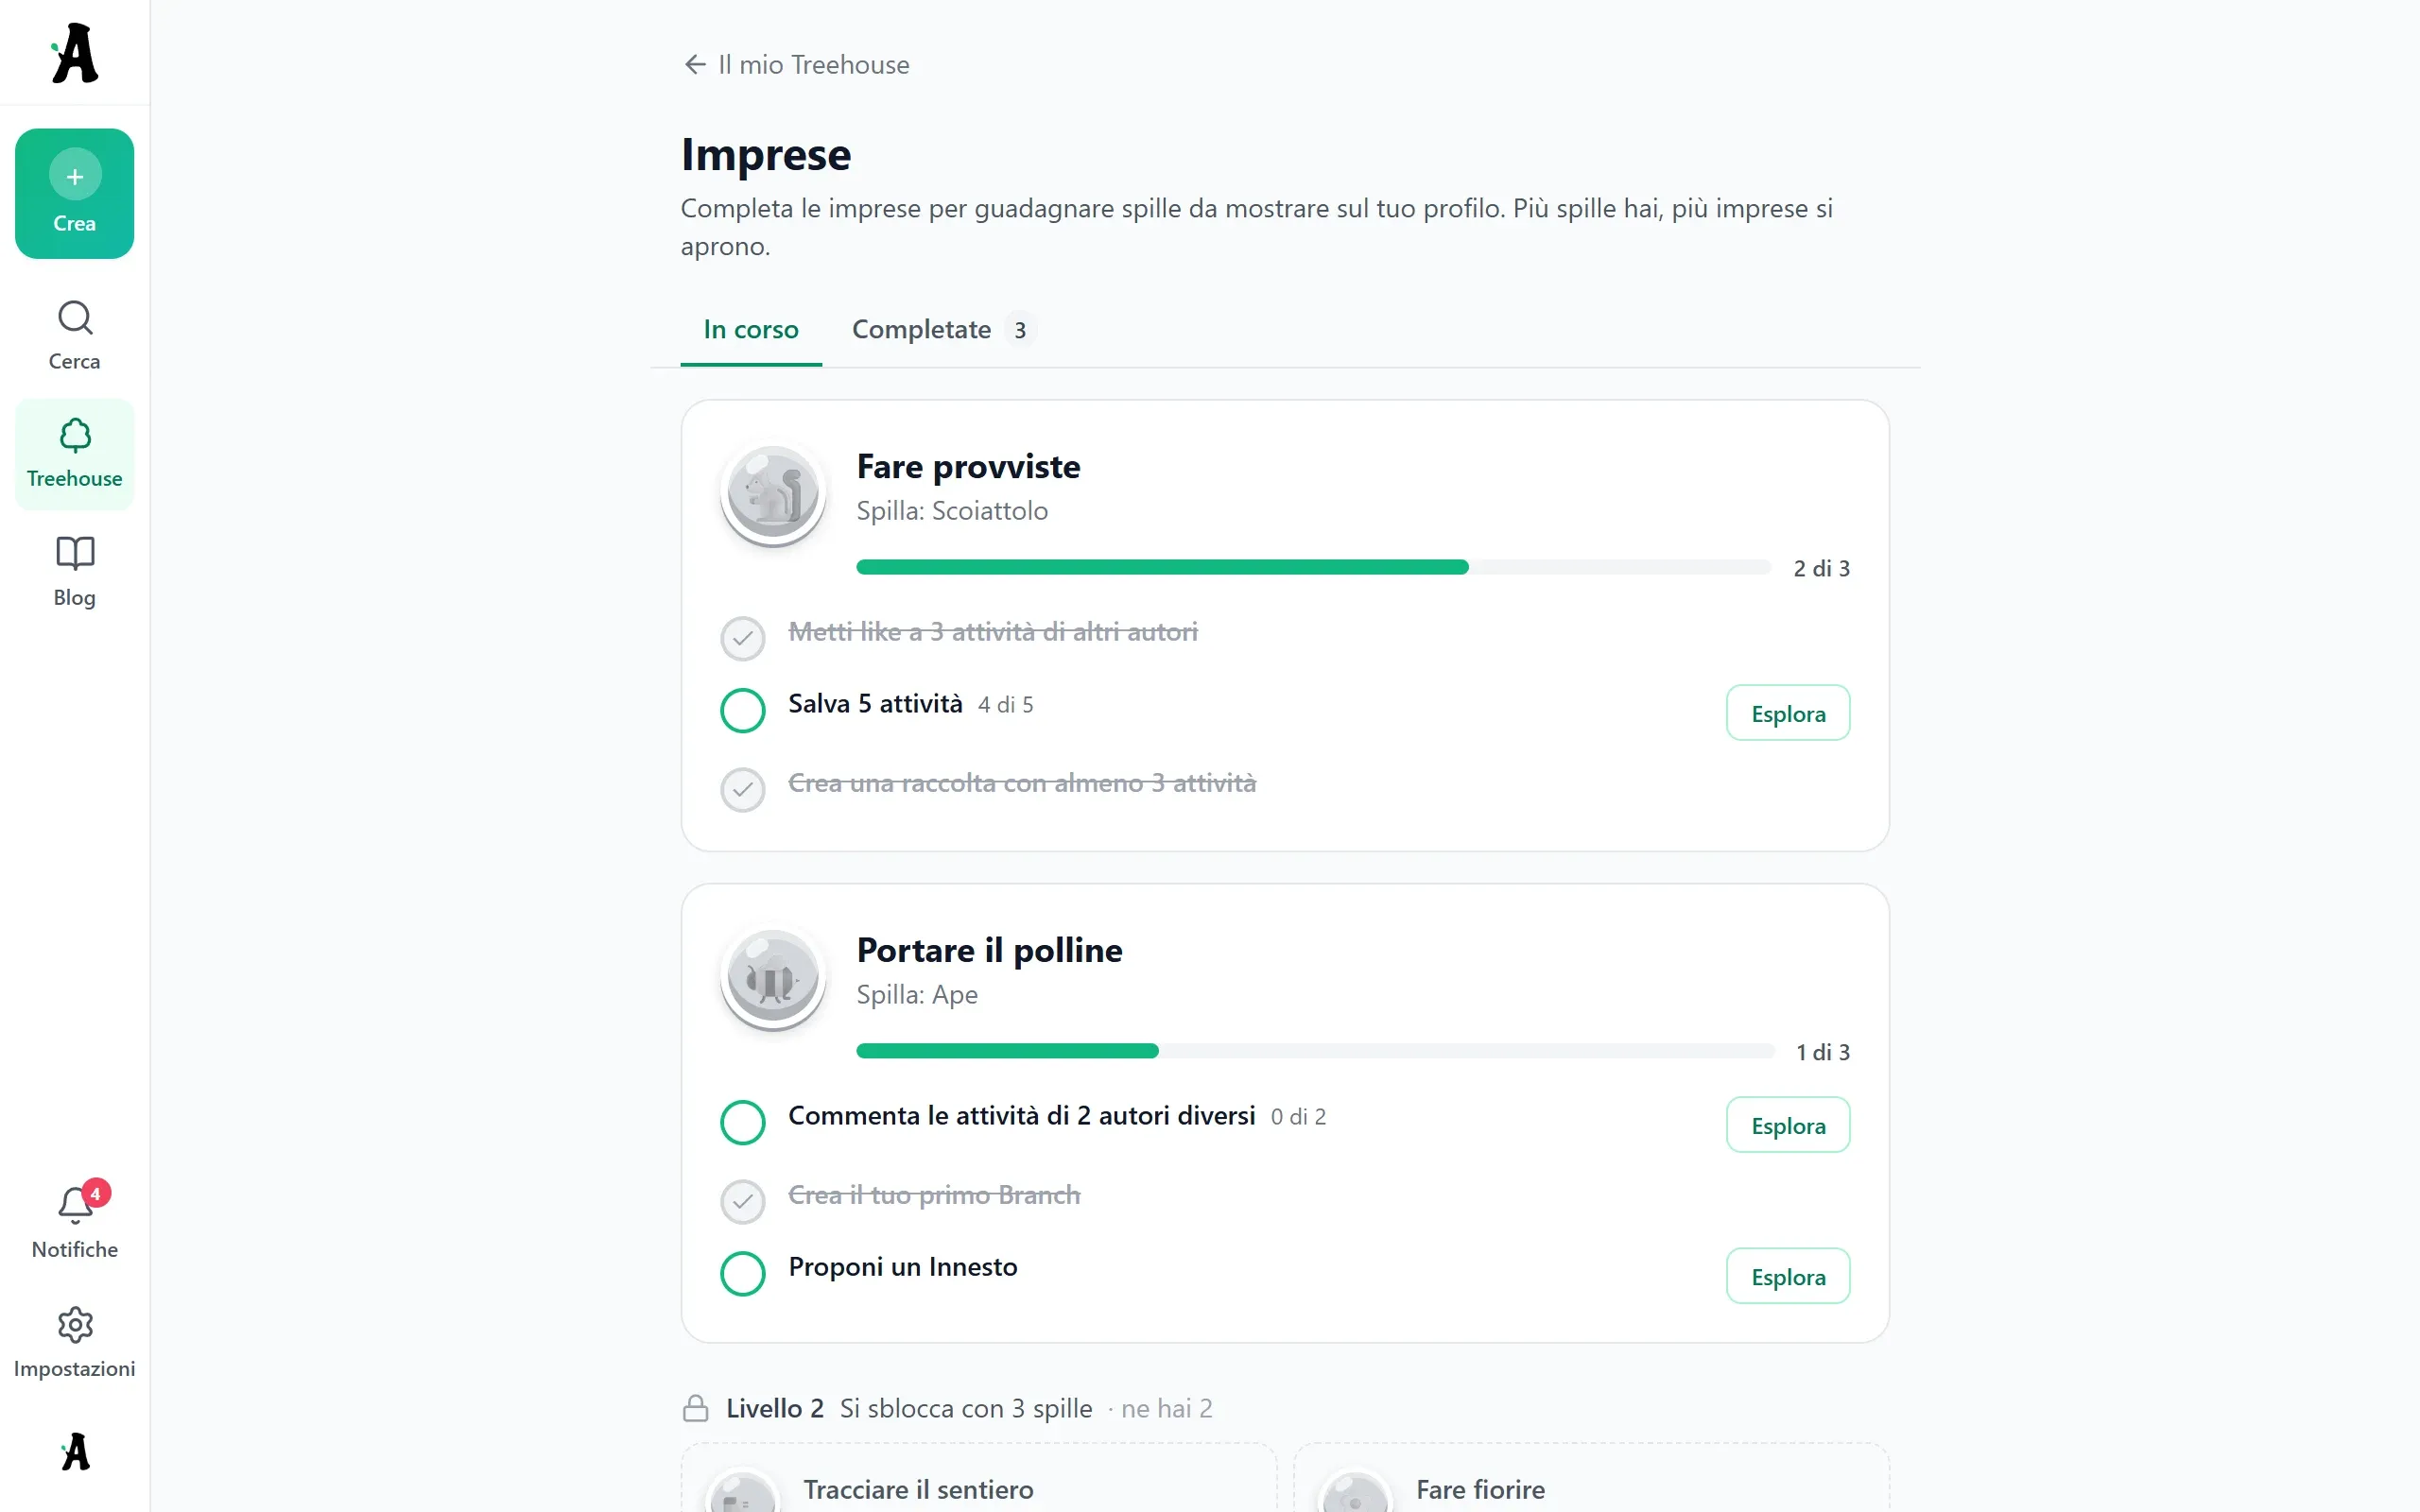Go to the Treehouse section

point(74,454)
